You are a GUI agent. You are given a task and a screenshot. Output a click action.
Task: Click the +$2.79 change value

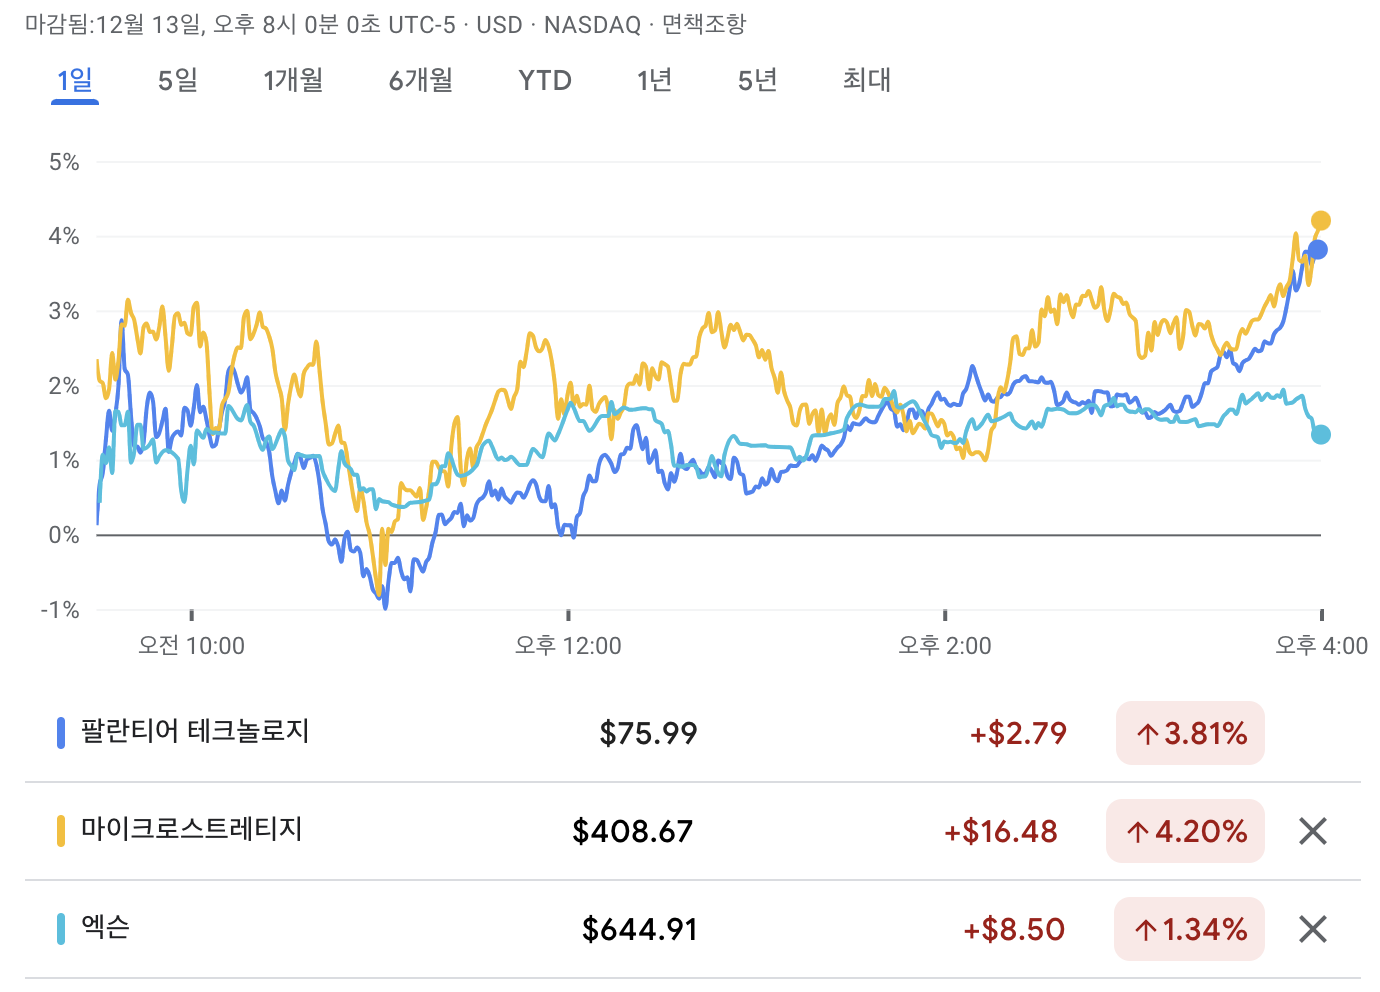point(1018,733)
